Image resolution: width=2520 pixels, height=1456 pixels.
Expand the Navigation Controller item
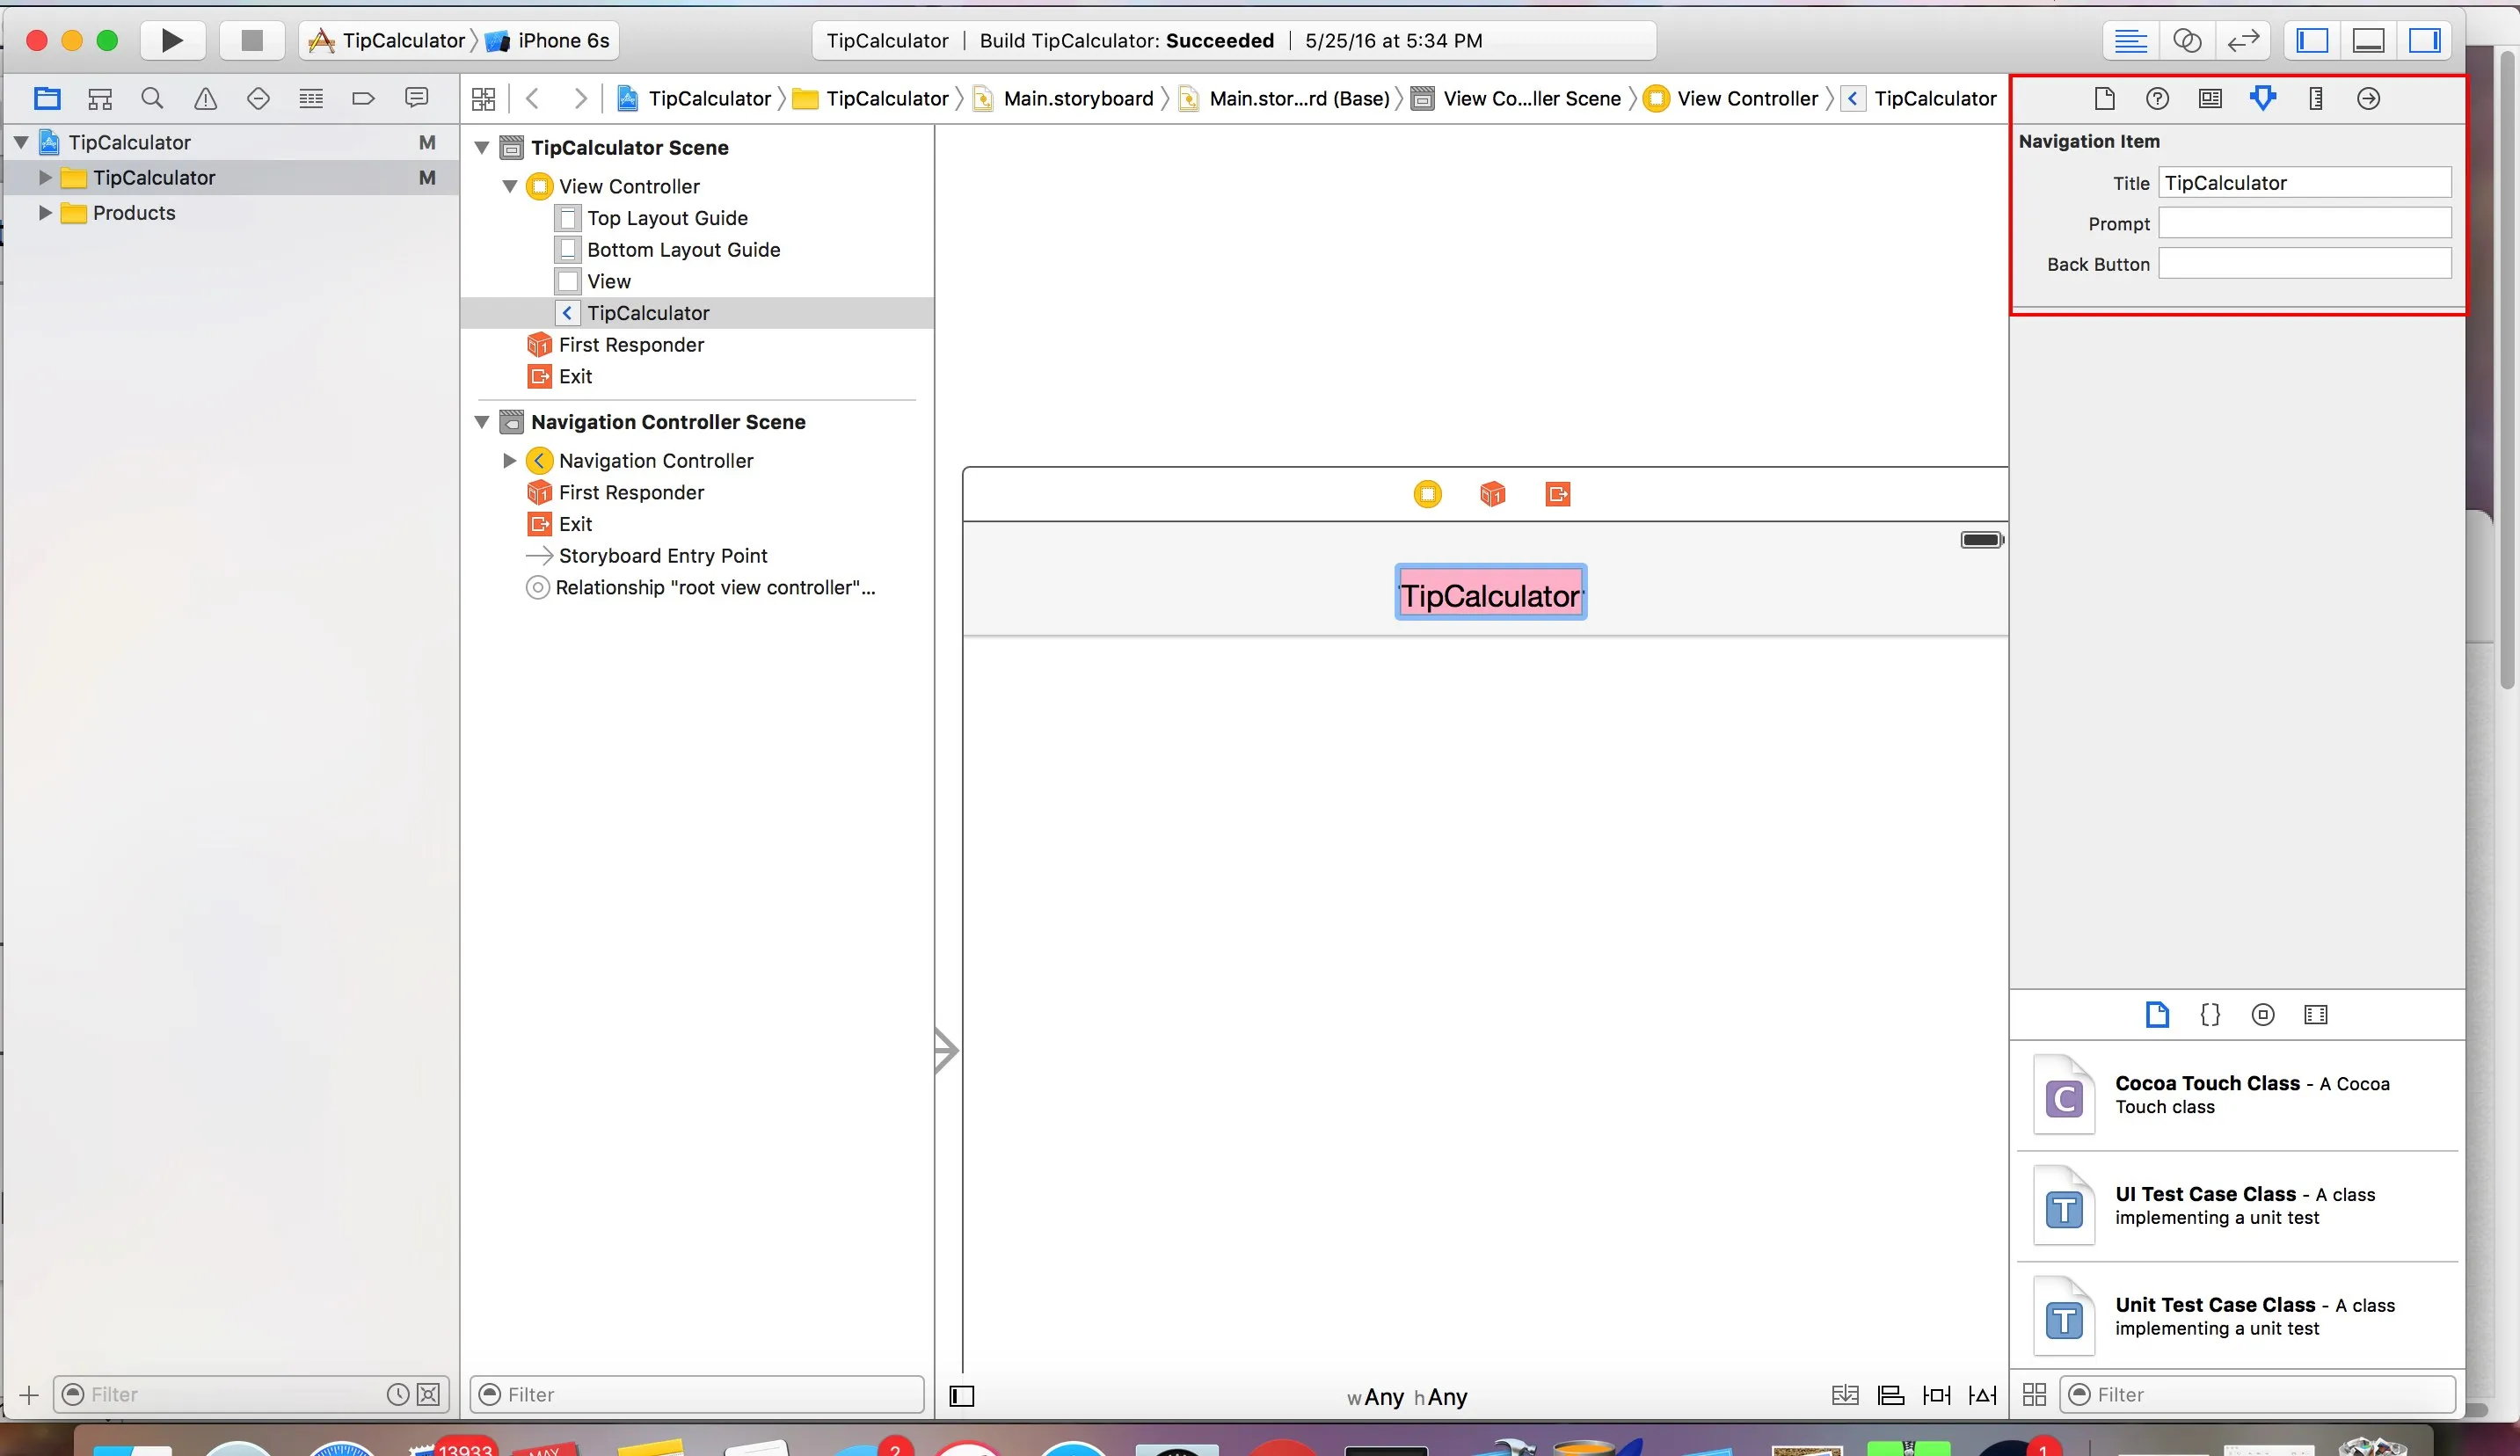[509, 461]
